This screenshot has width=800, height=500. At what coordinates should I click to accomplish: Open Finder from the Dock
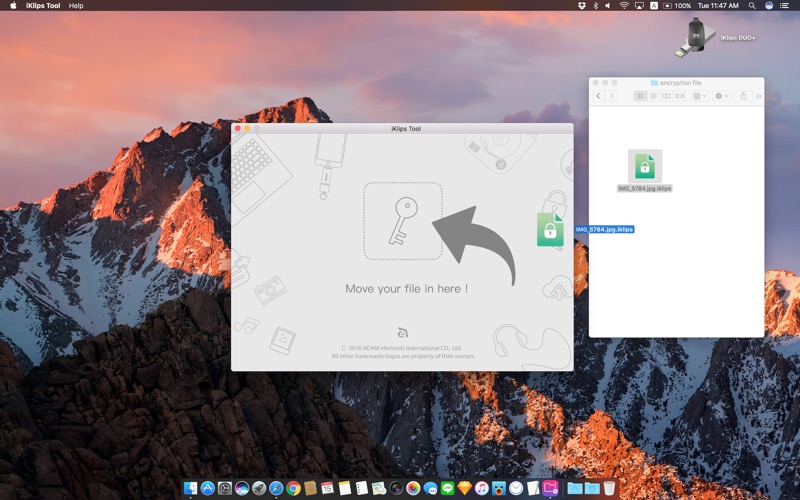190,488
